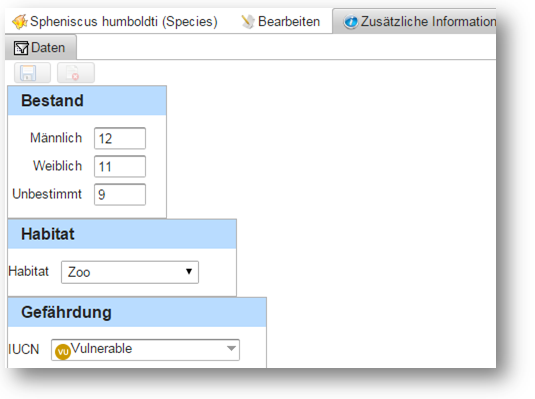
Task: Select the Daten tab
Action: click(41, 47)
